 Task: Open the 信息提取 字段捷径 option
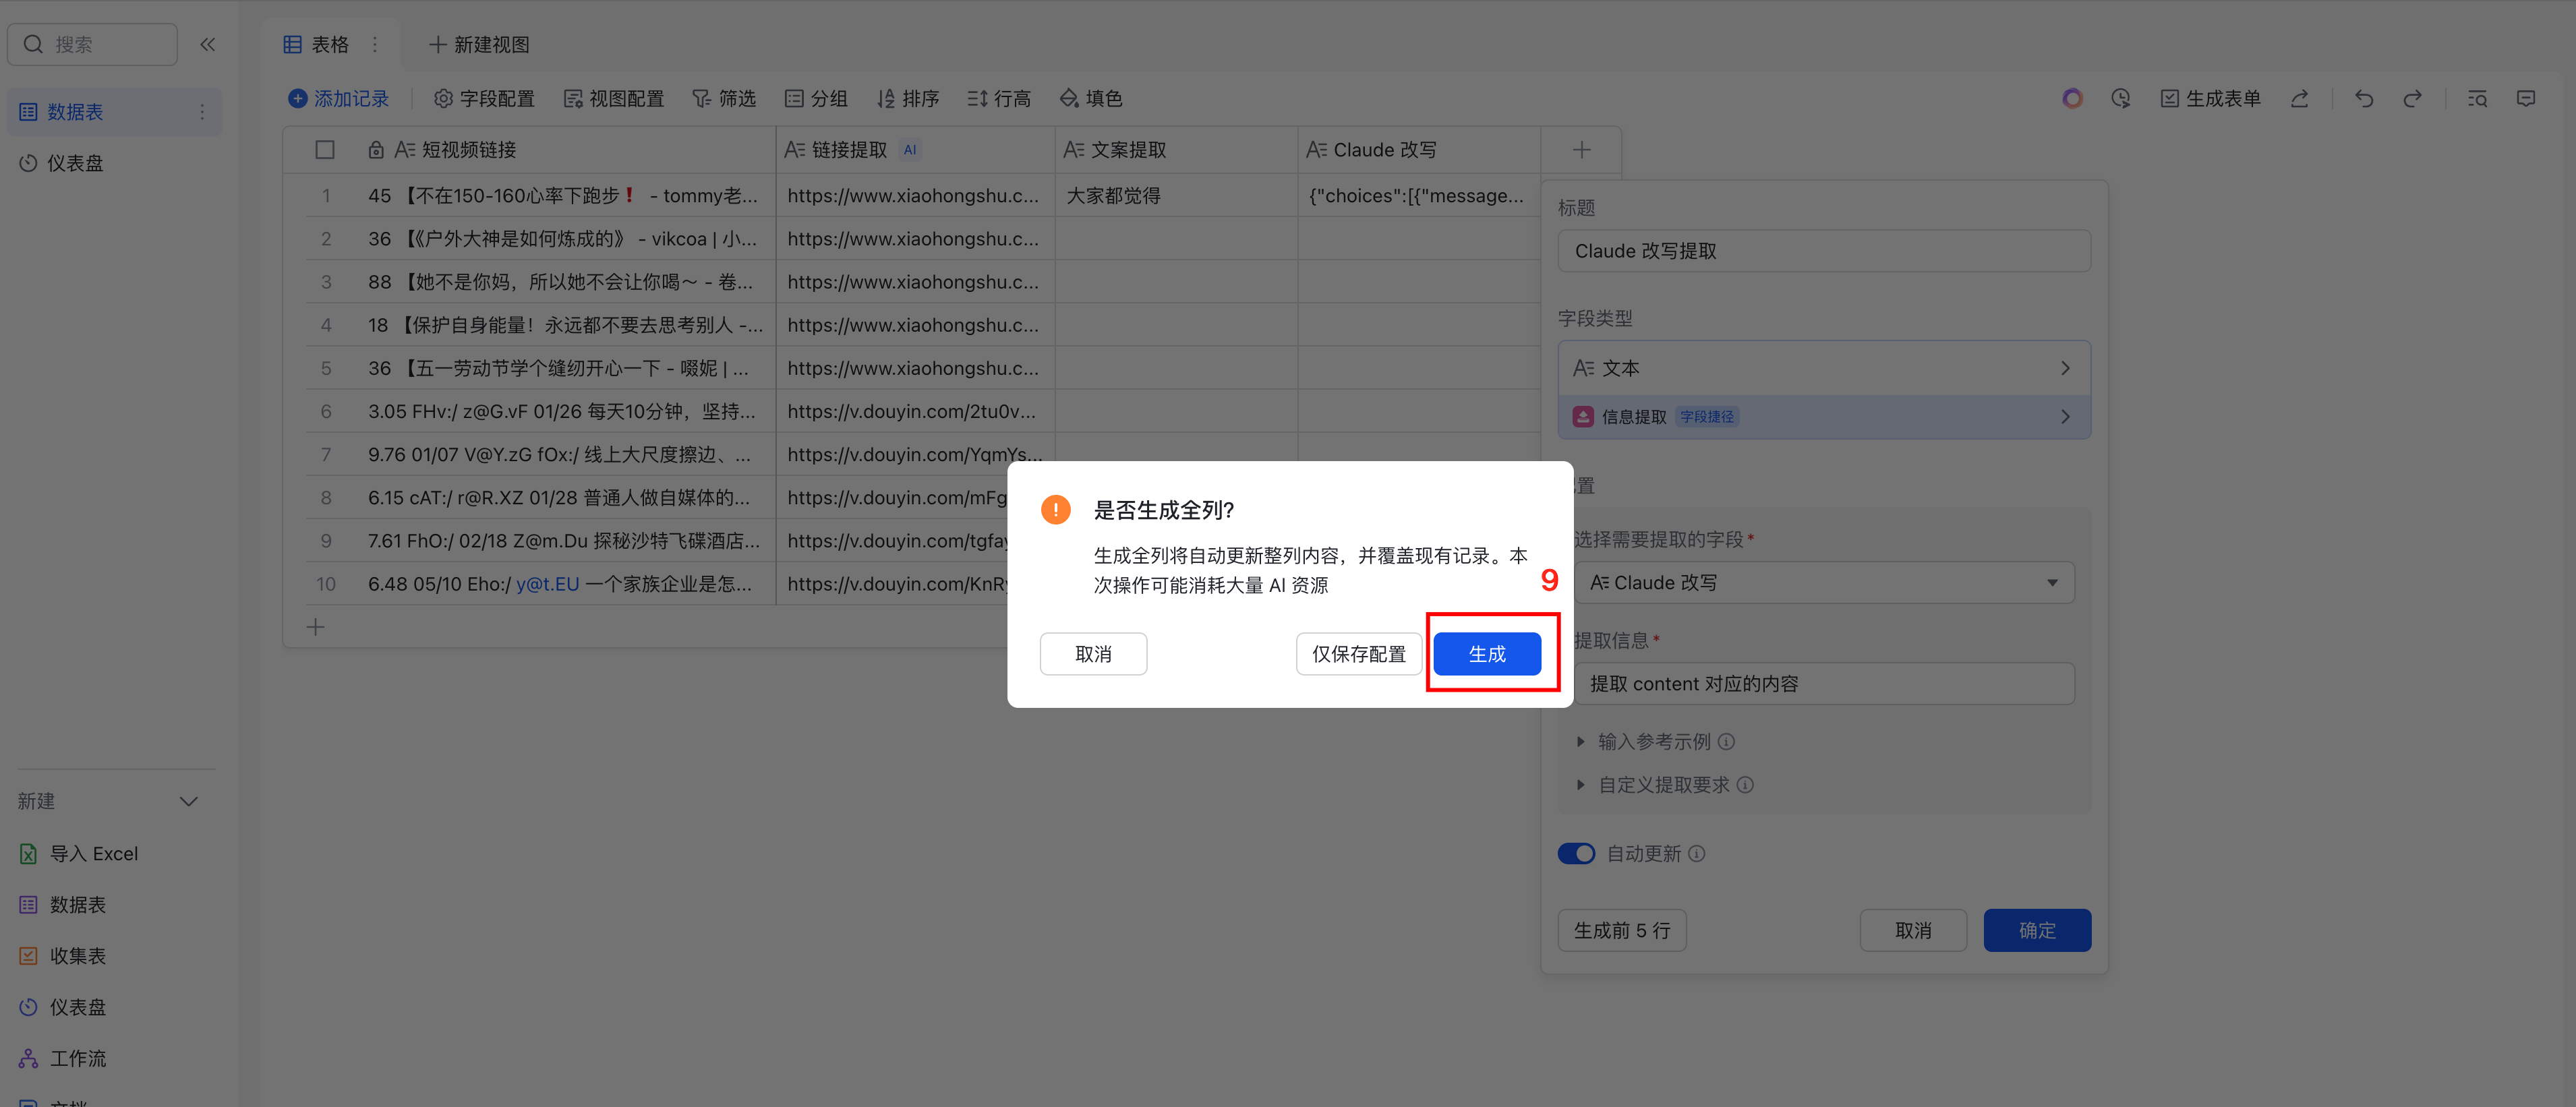[1824, 417]
